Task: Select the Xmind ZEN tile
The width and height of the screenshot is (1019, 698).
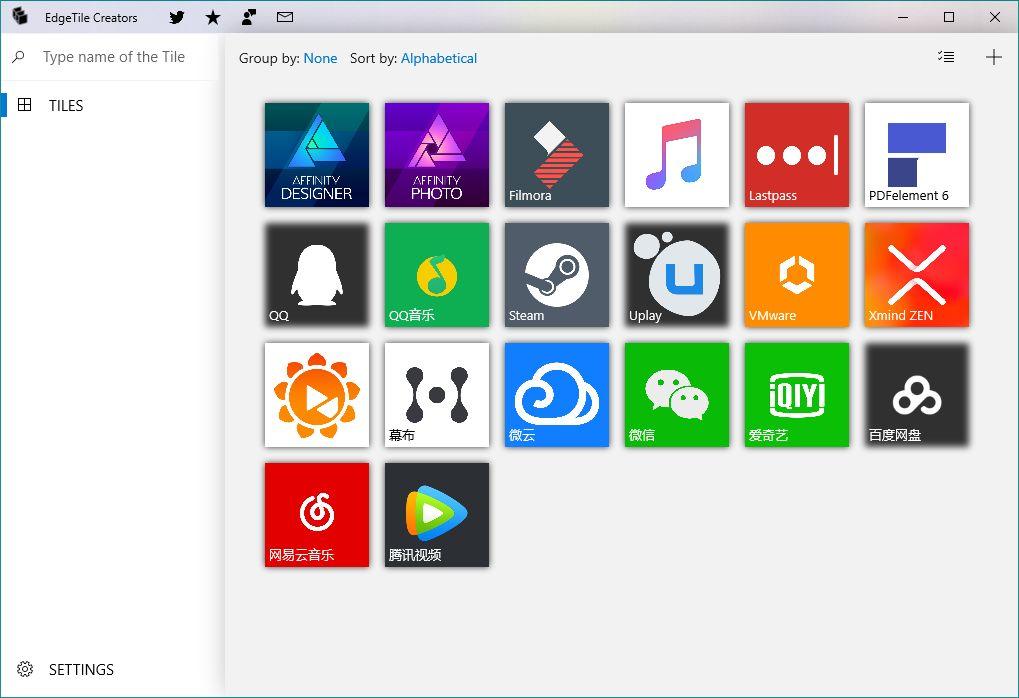Action: click(x=917, y=275)
